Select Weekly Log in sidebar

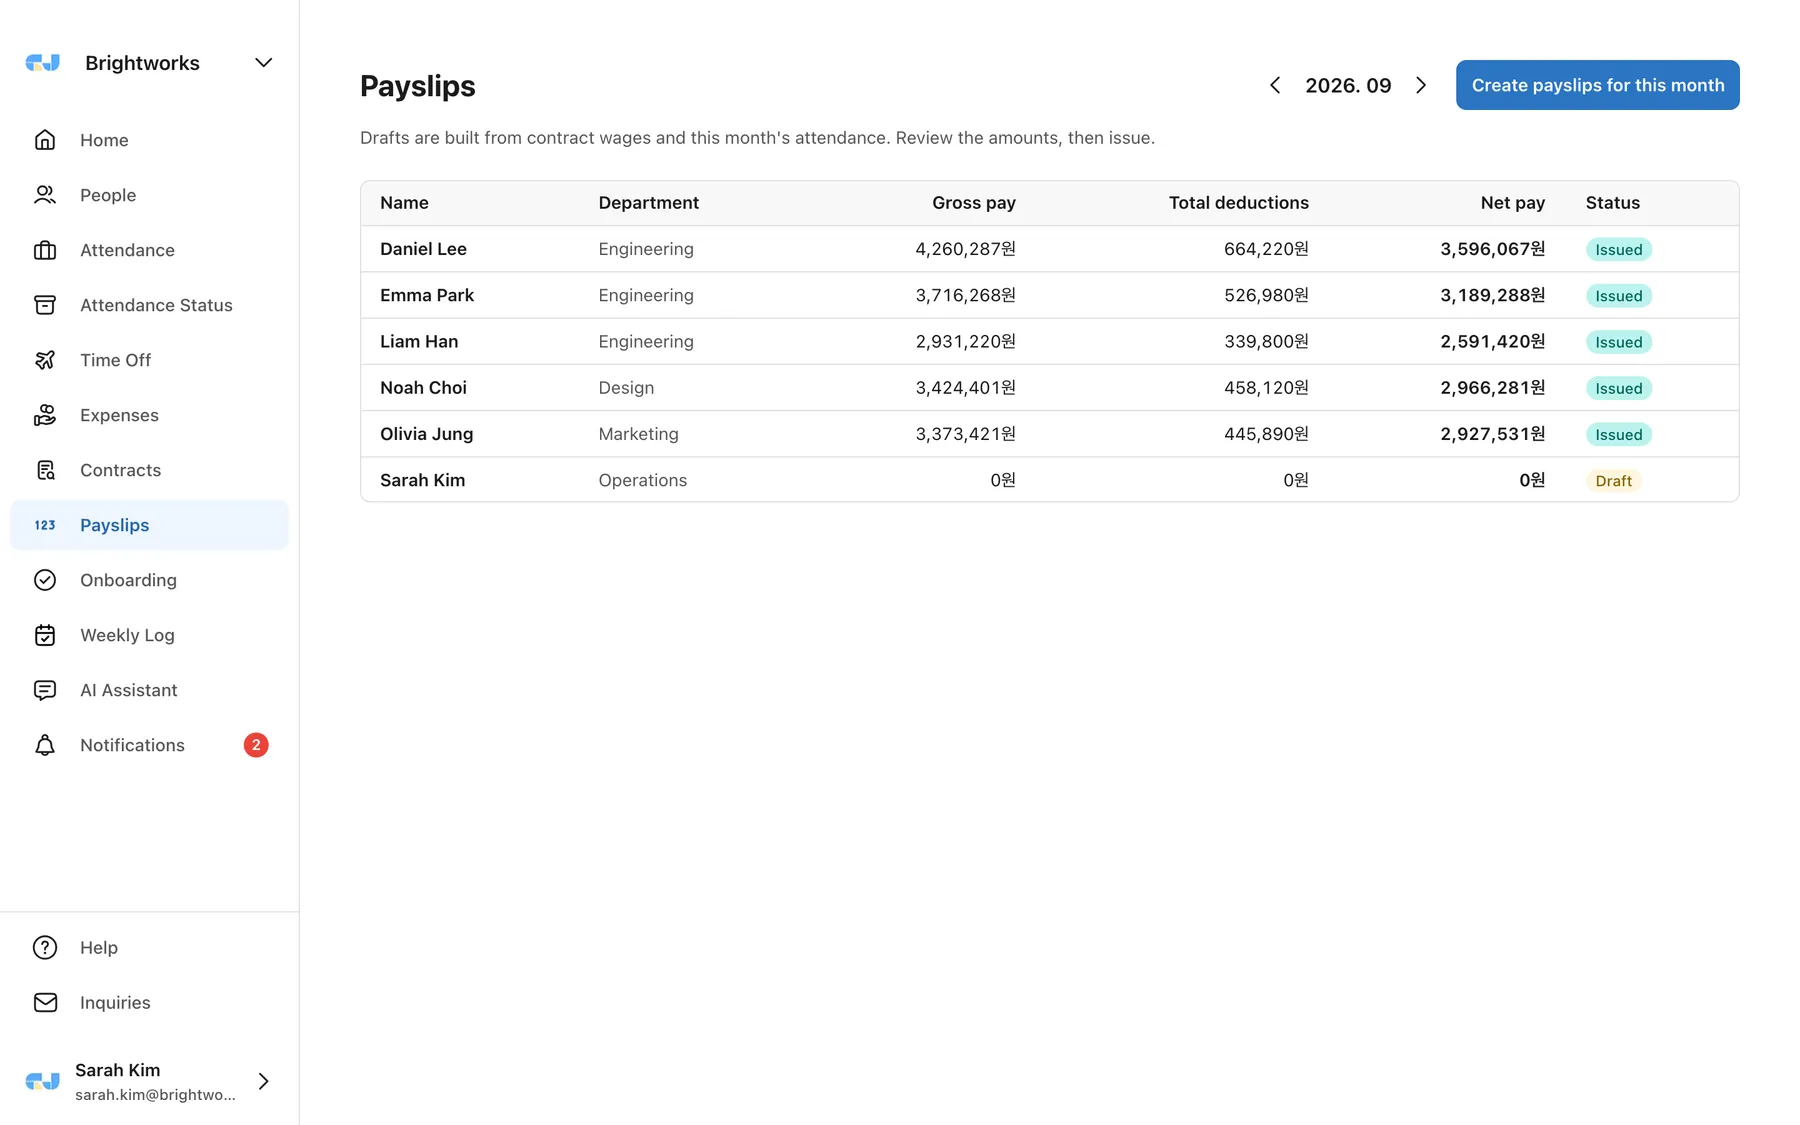149,635
